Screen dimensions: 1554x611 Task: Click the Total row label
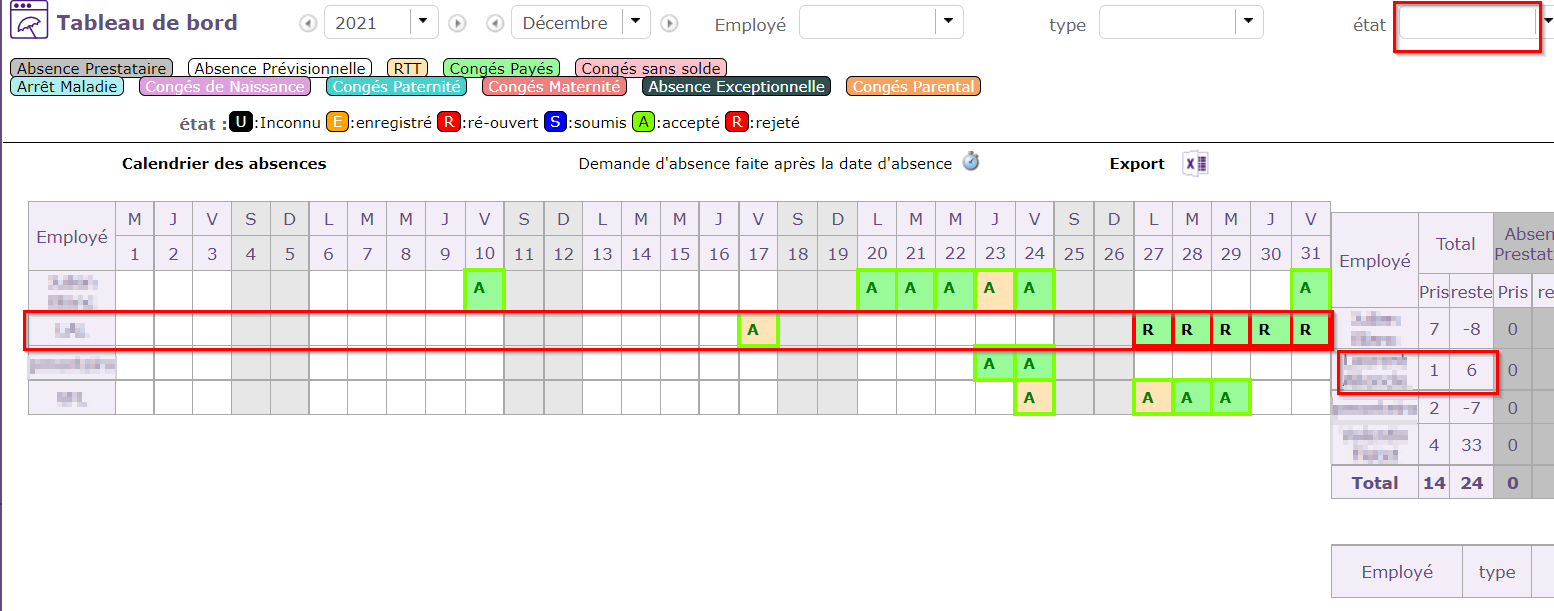(1375, 482)
